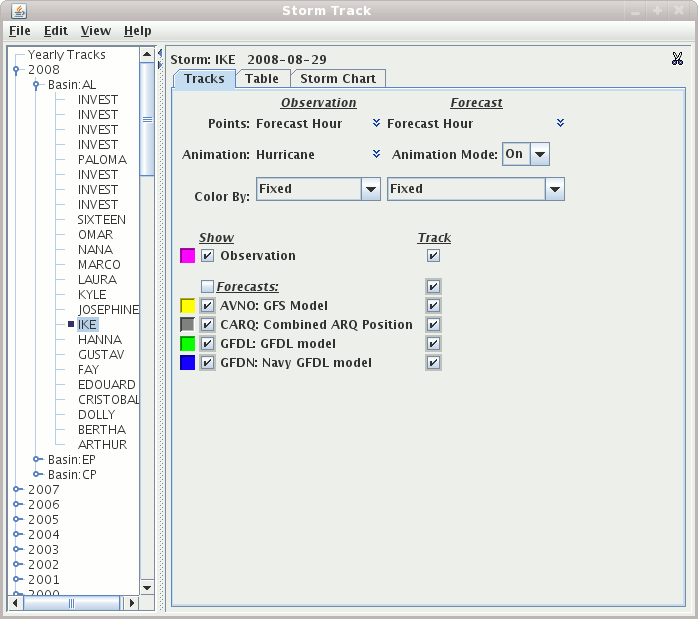This screenshot has height=619, width=698.
Task: Open the View menu
Action: click(x=96, y=31)
